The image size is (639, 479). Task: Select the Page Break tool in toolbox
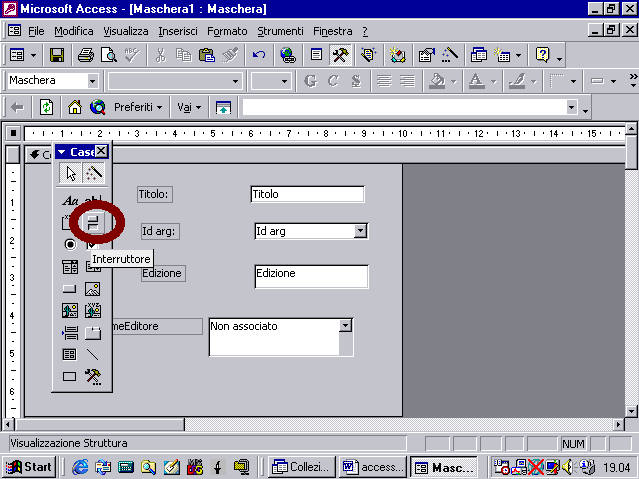coord(70,333)
